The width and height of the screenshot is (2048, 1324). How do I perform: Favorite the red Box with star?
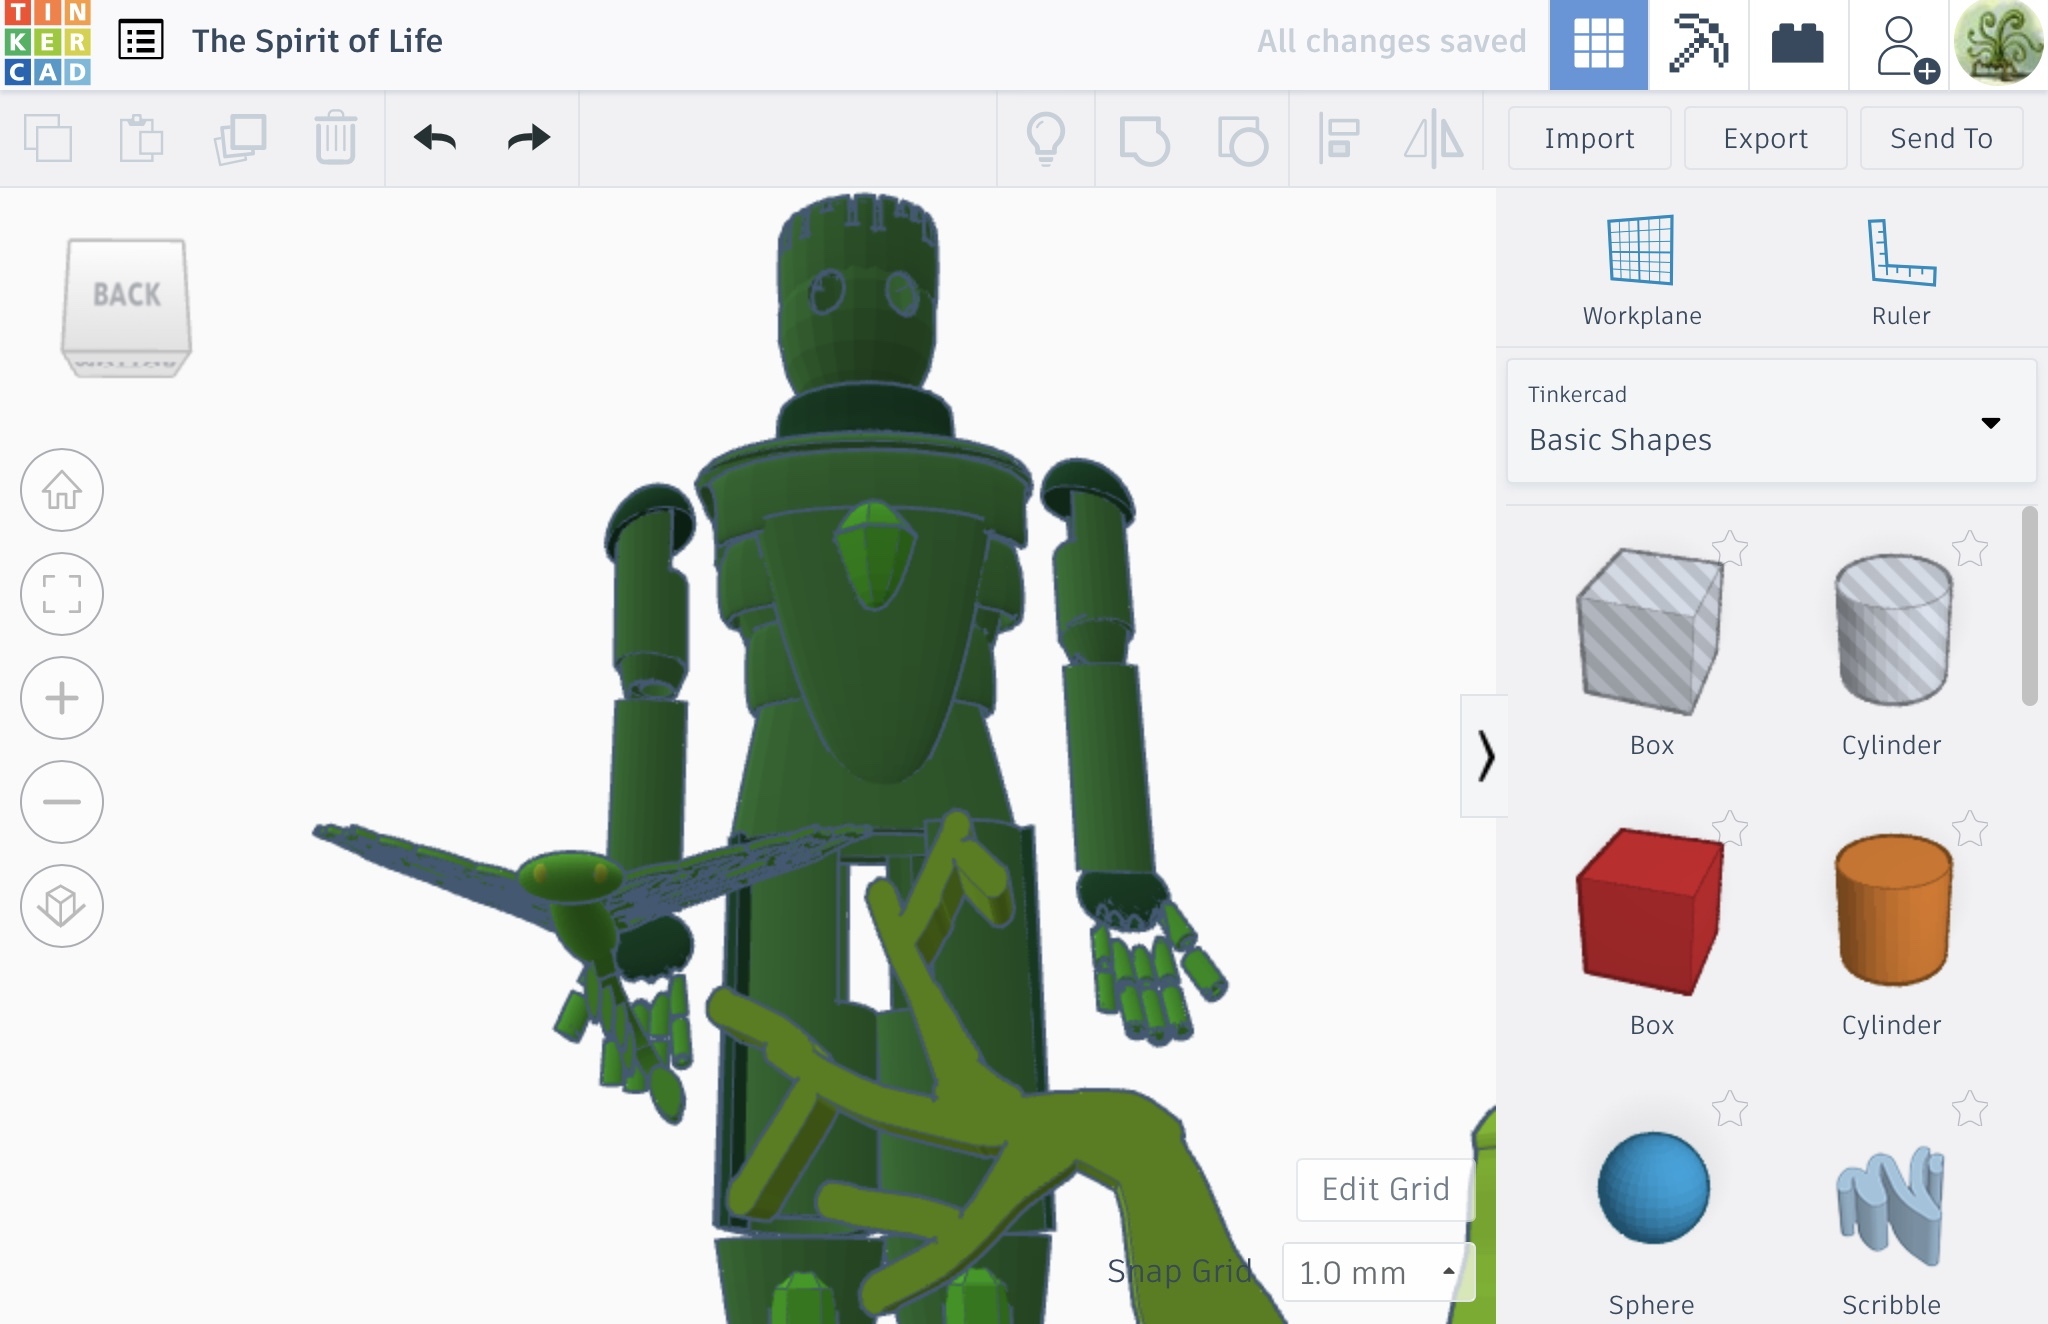tap(1729, 828)
